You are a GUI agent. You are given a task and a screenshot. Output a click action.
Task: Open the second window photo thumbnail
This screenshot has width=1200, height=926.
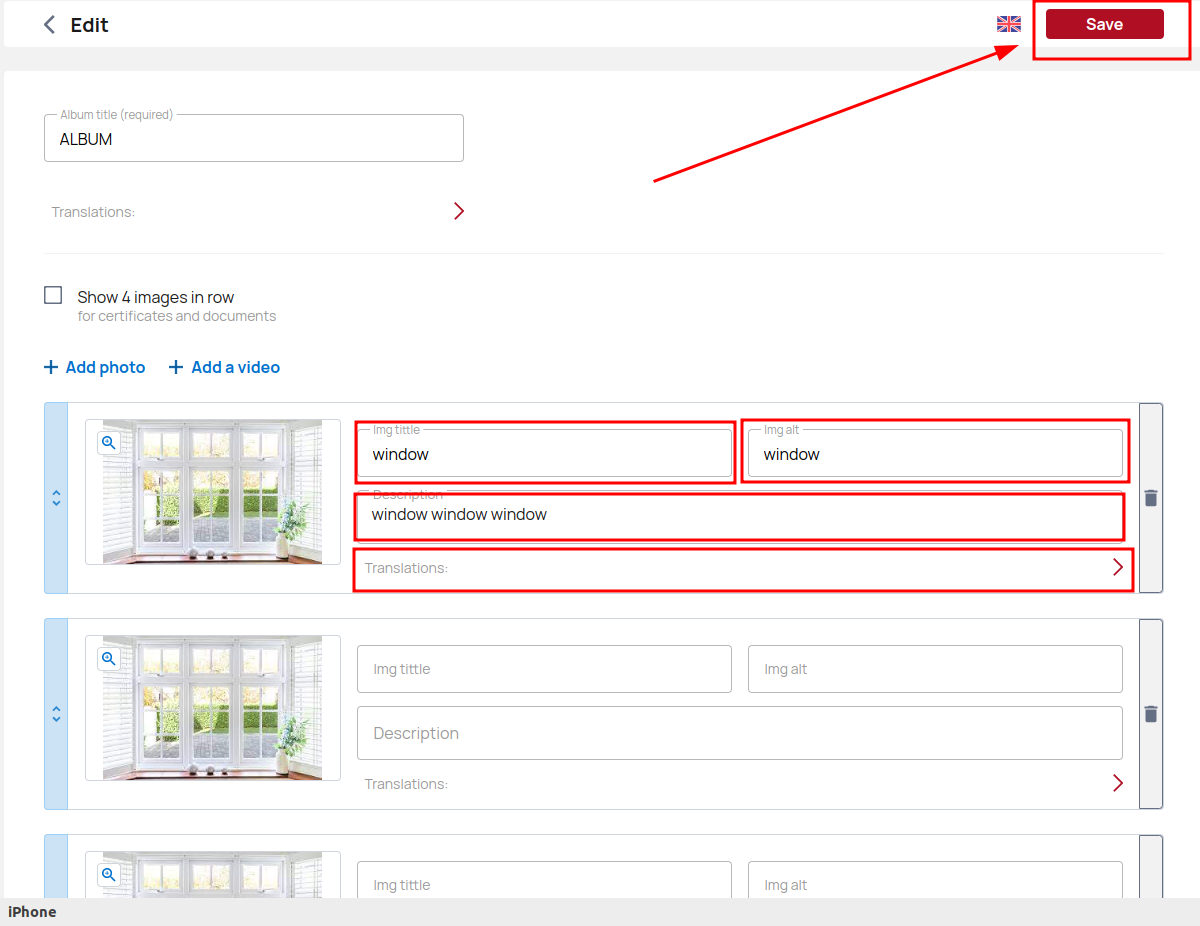pyautogui.click(x=213, y=708)
